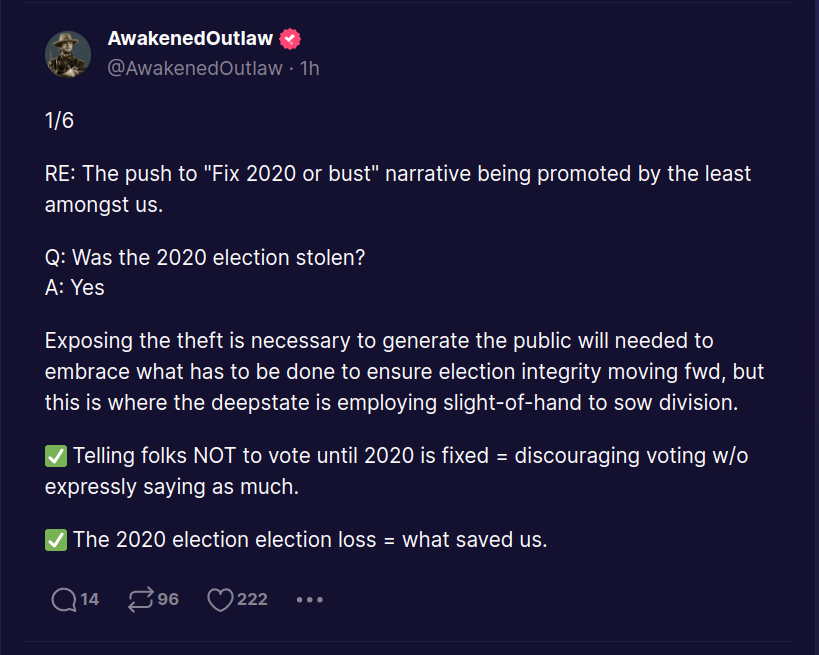Repost this post using the arrows icon
This screenshot has height=655, width=819.
[140, 599]
